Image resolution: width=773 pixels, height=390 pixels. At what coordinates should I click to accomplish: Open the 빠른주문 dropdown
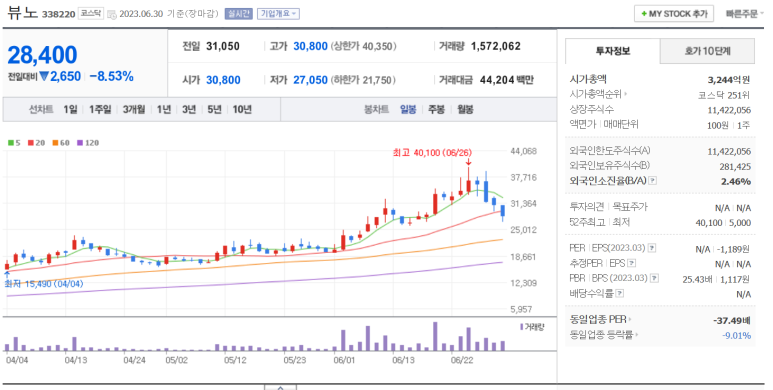pos(744,14)
